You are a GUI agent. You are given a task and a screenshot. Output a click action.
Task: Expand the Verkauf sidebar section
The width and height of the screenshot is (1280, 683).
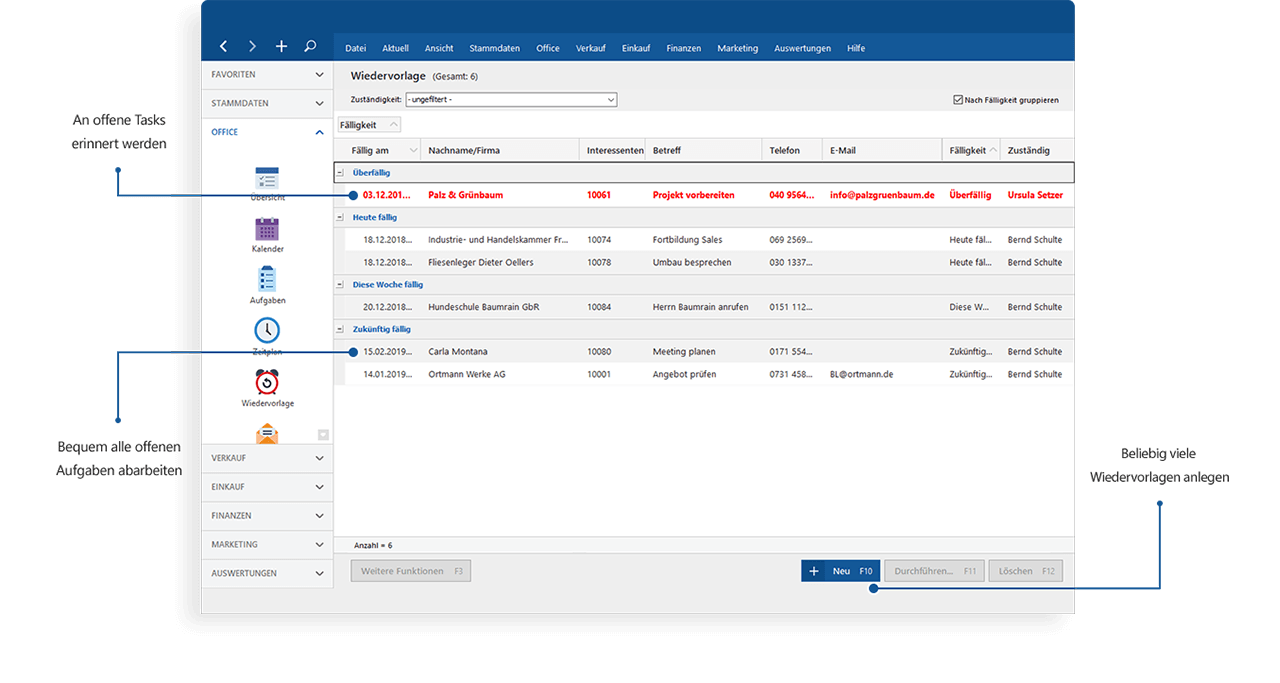click(x=267, y=458)
